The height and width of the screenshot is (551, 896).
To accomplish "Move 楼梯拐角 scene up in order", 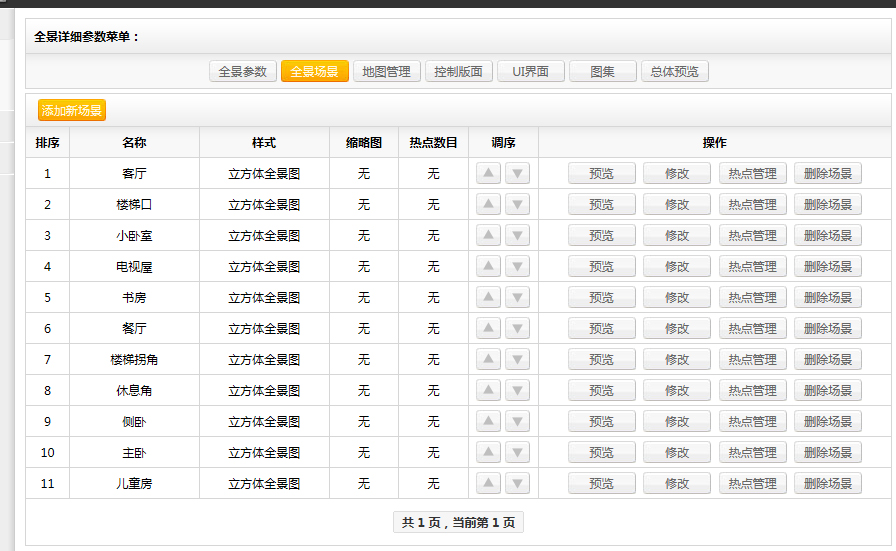I will coord(488,360).
